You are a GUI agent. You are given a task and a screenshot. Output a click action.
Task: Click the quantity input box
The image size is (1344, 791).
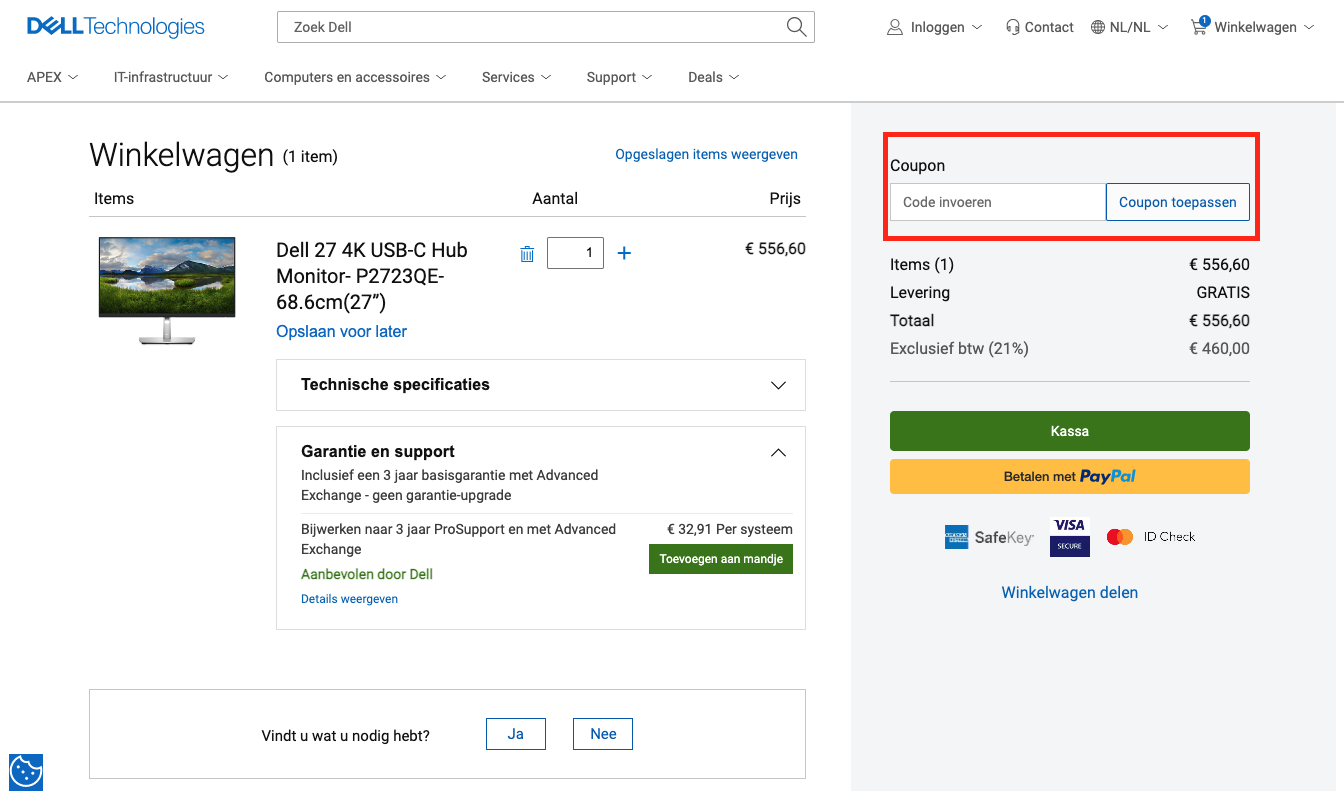(575, 253)
